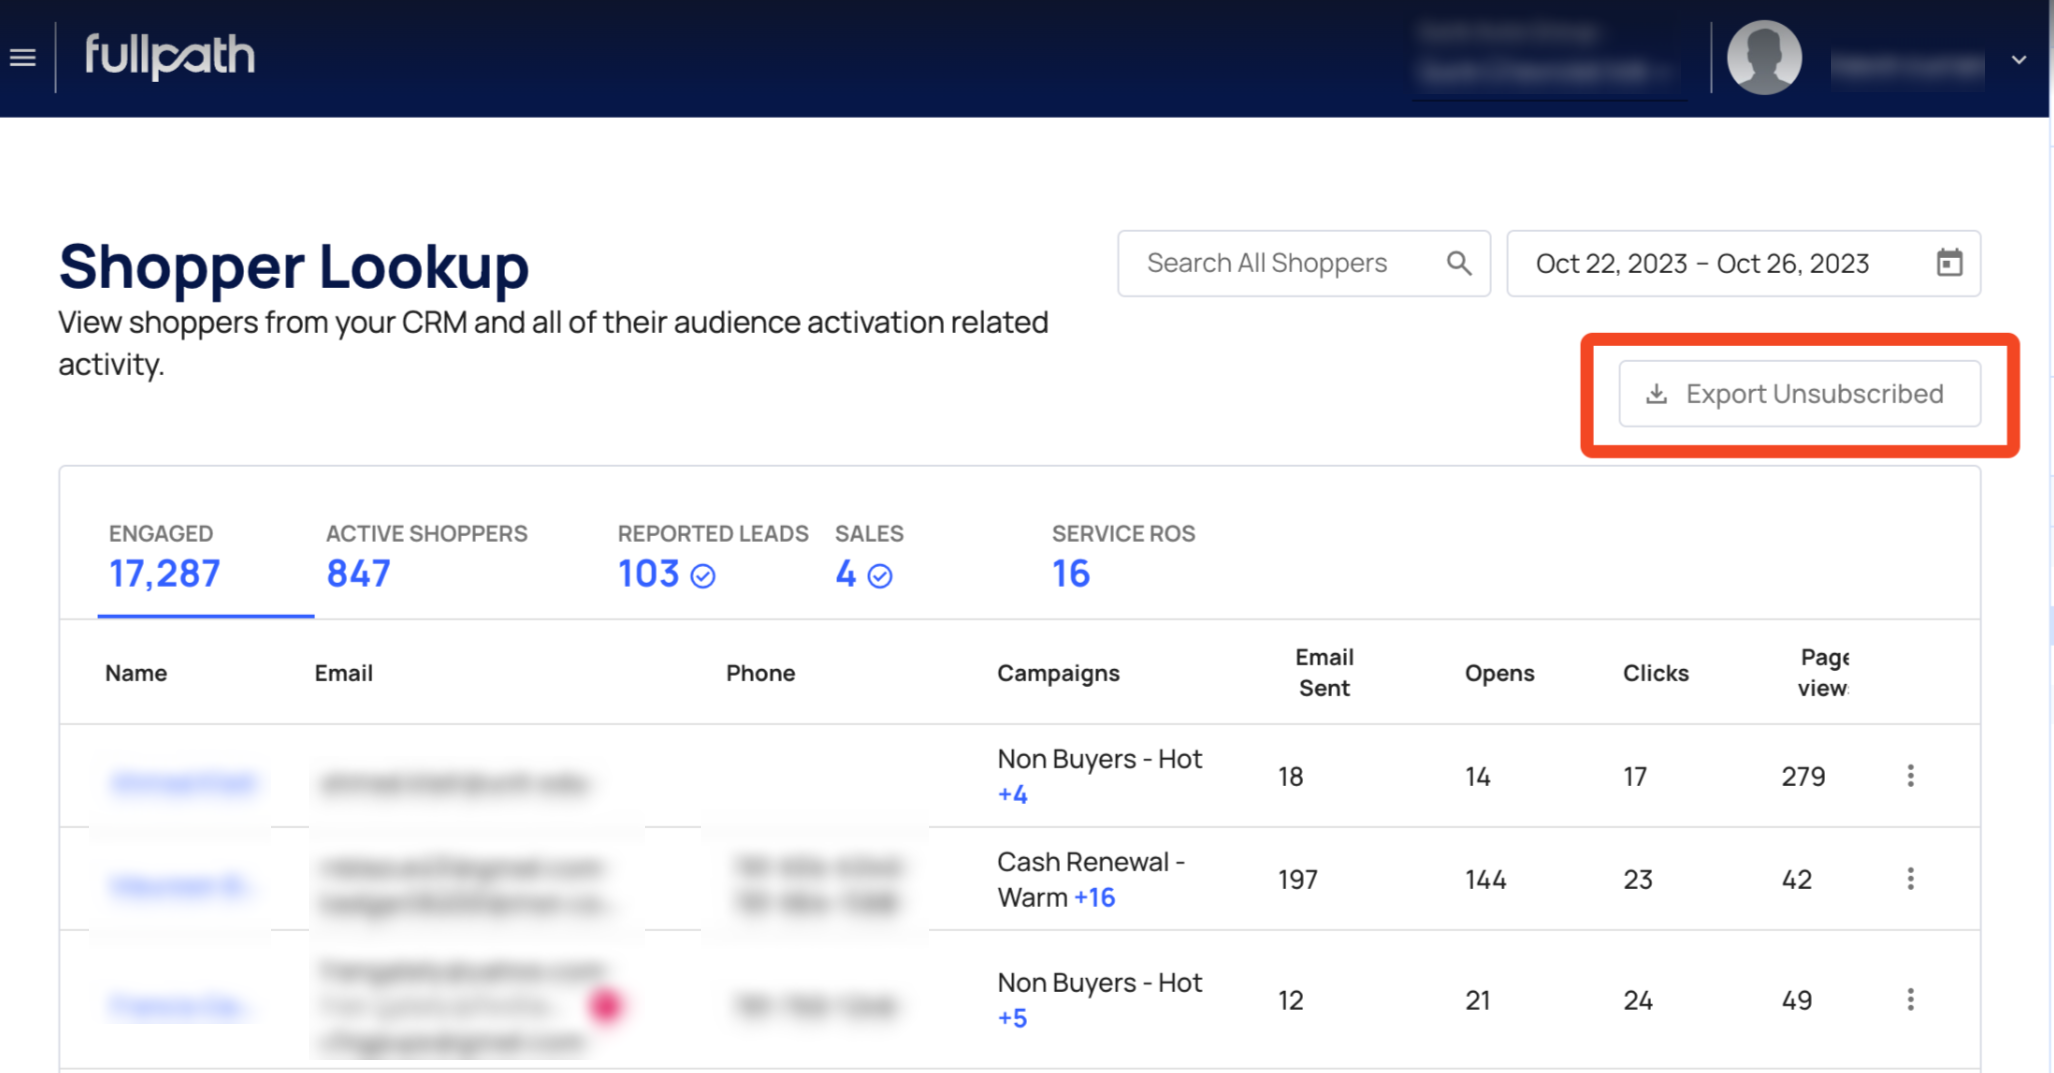Image resolution: width=2054 pixels, height=1073 pixels.
Task: Expand the account dropdown chevron
Action: pyautogui.click(x=2018, y=60)
